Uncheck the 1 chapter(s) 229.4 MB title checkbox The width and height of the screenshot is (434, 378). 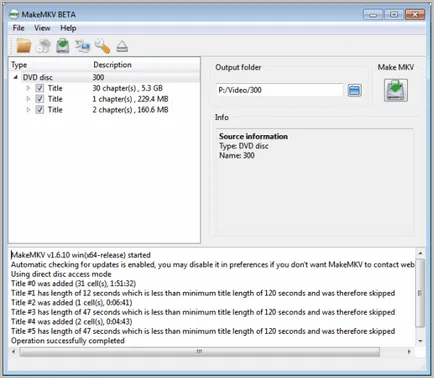click(40, 99)
